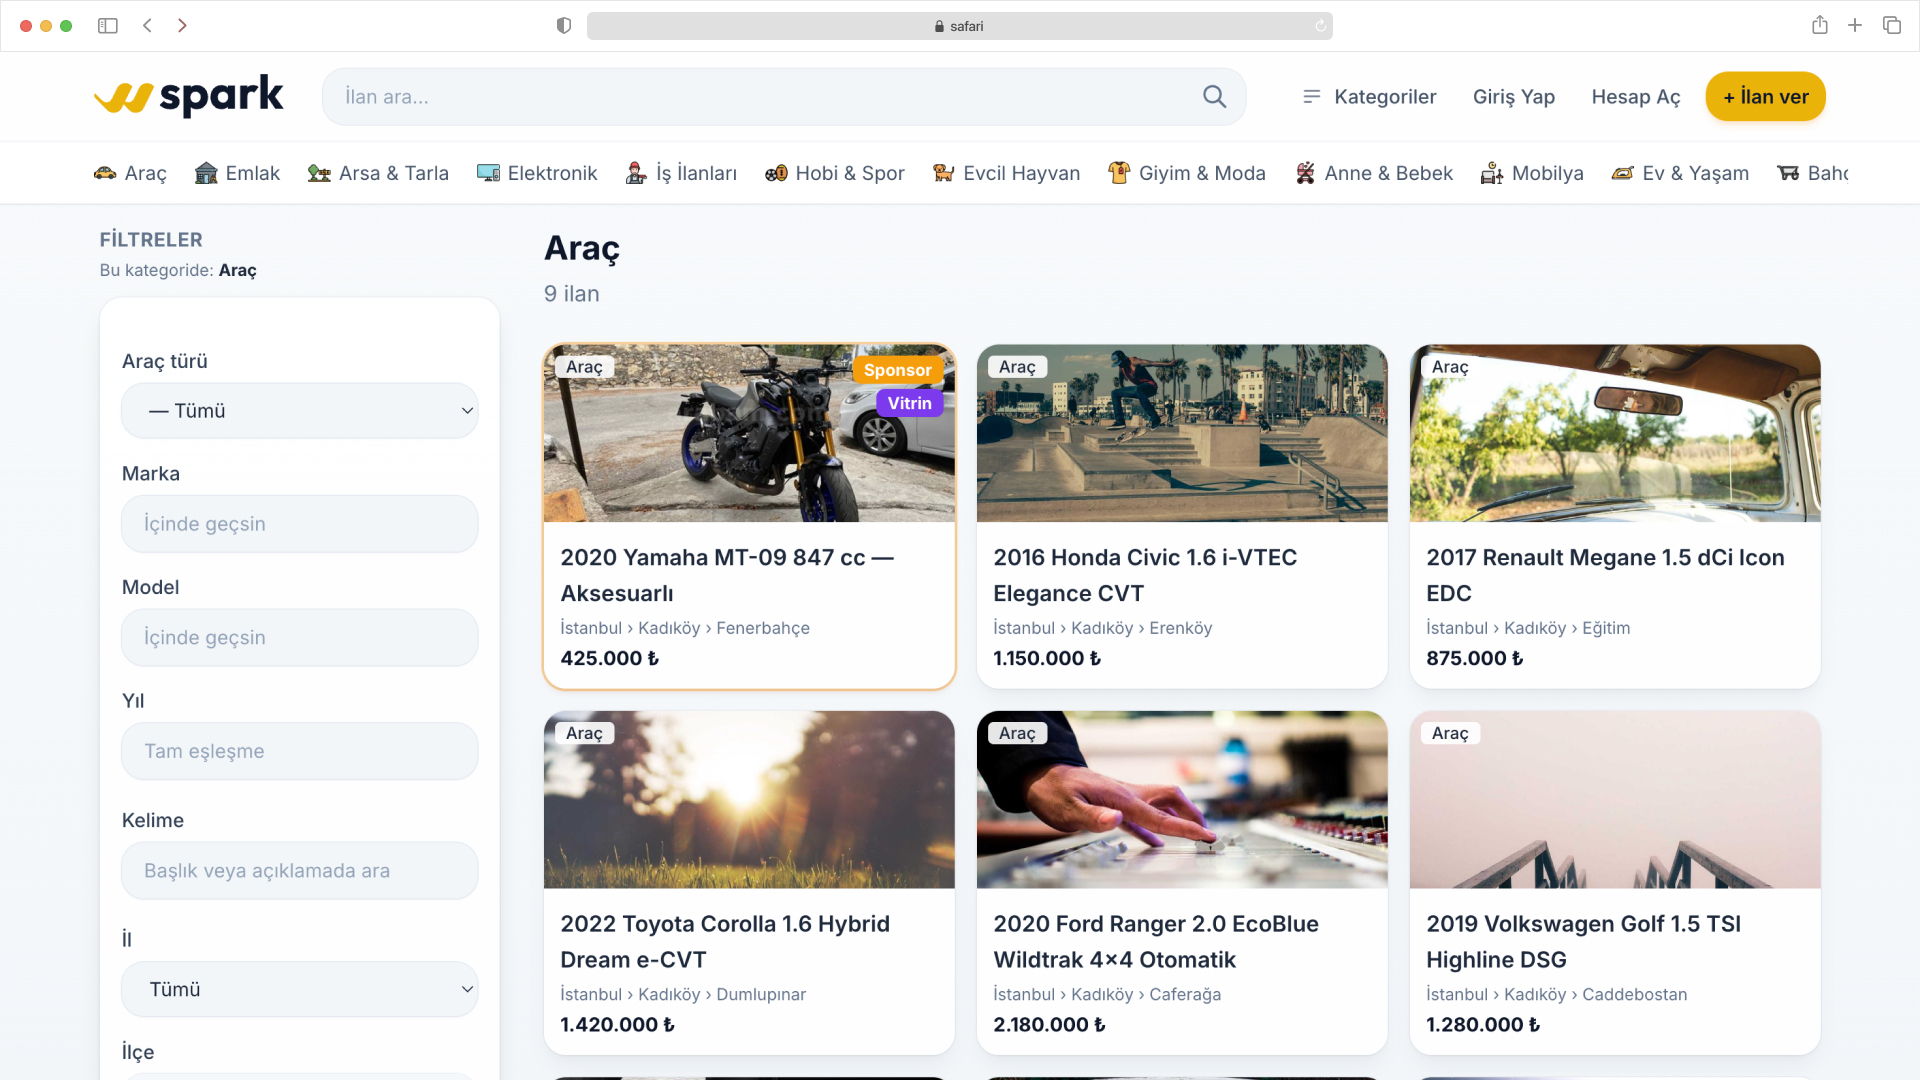The width and height of the screenshot is (1920, 1080).
Task: Click the Model filter field
Action: [x=300, y=638]
